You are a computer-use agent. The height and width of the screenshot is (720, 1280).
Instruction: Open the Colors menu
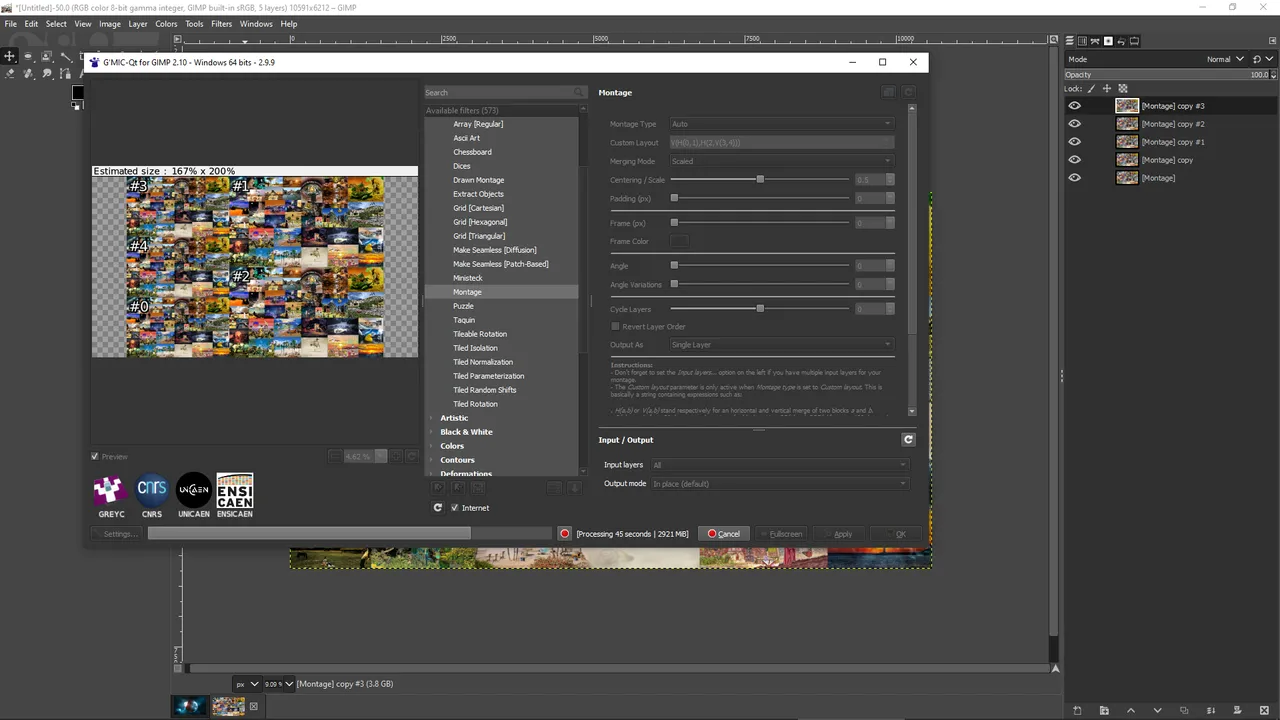click(166, 24)
